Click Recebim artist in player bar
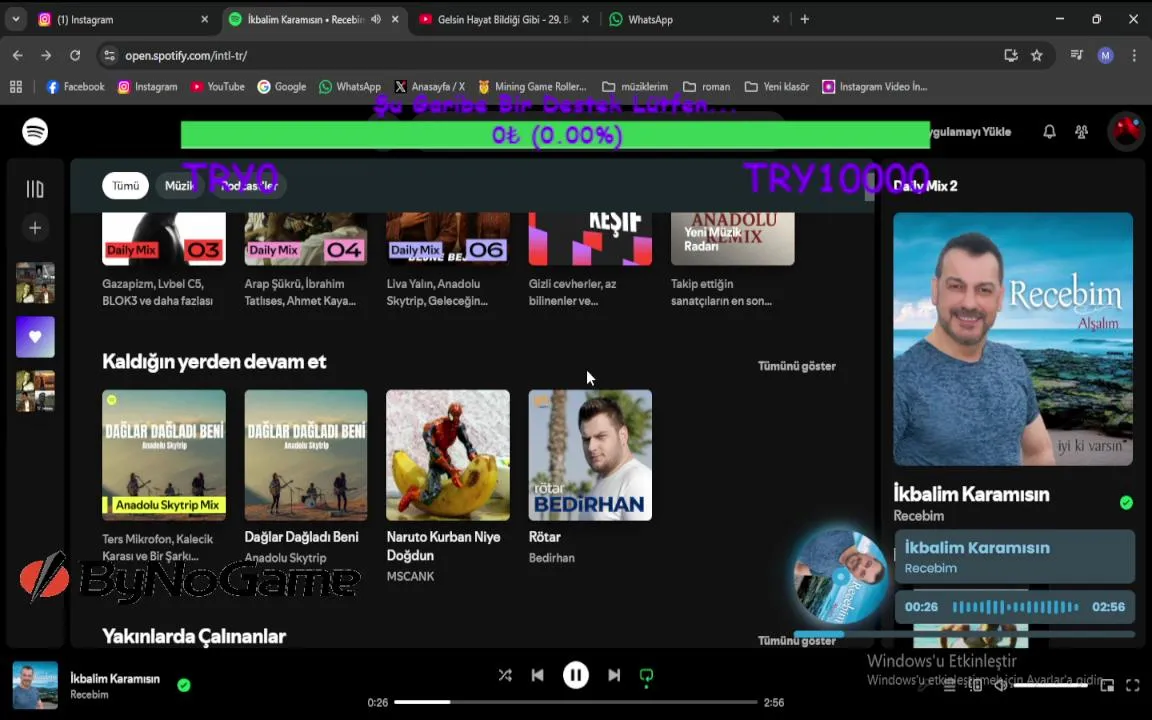The image size is (1152, 720). (89, 694)
